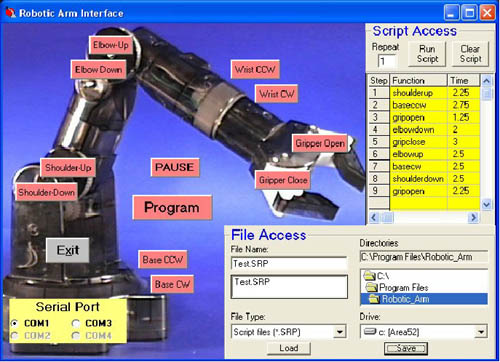500x362 pixels.
Task: Select the Robotic_Arm folder
Action: point(424,299)
